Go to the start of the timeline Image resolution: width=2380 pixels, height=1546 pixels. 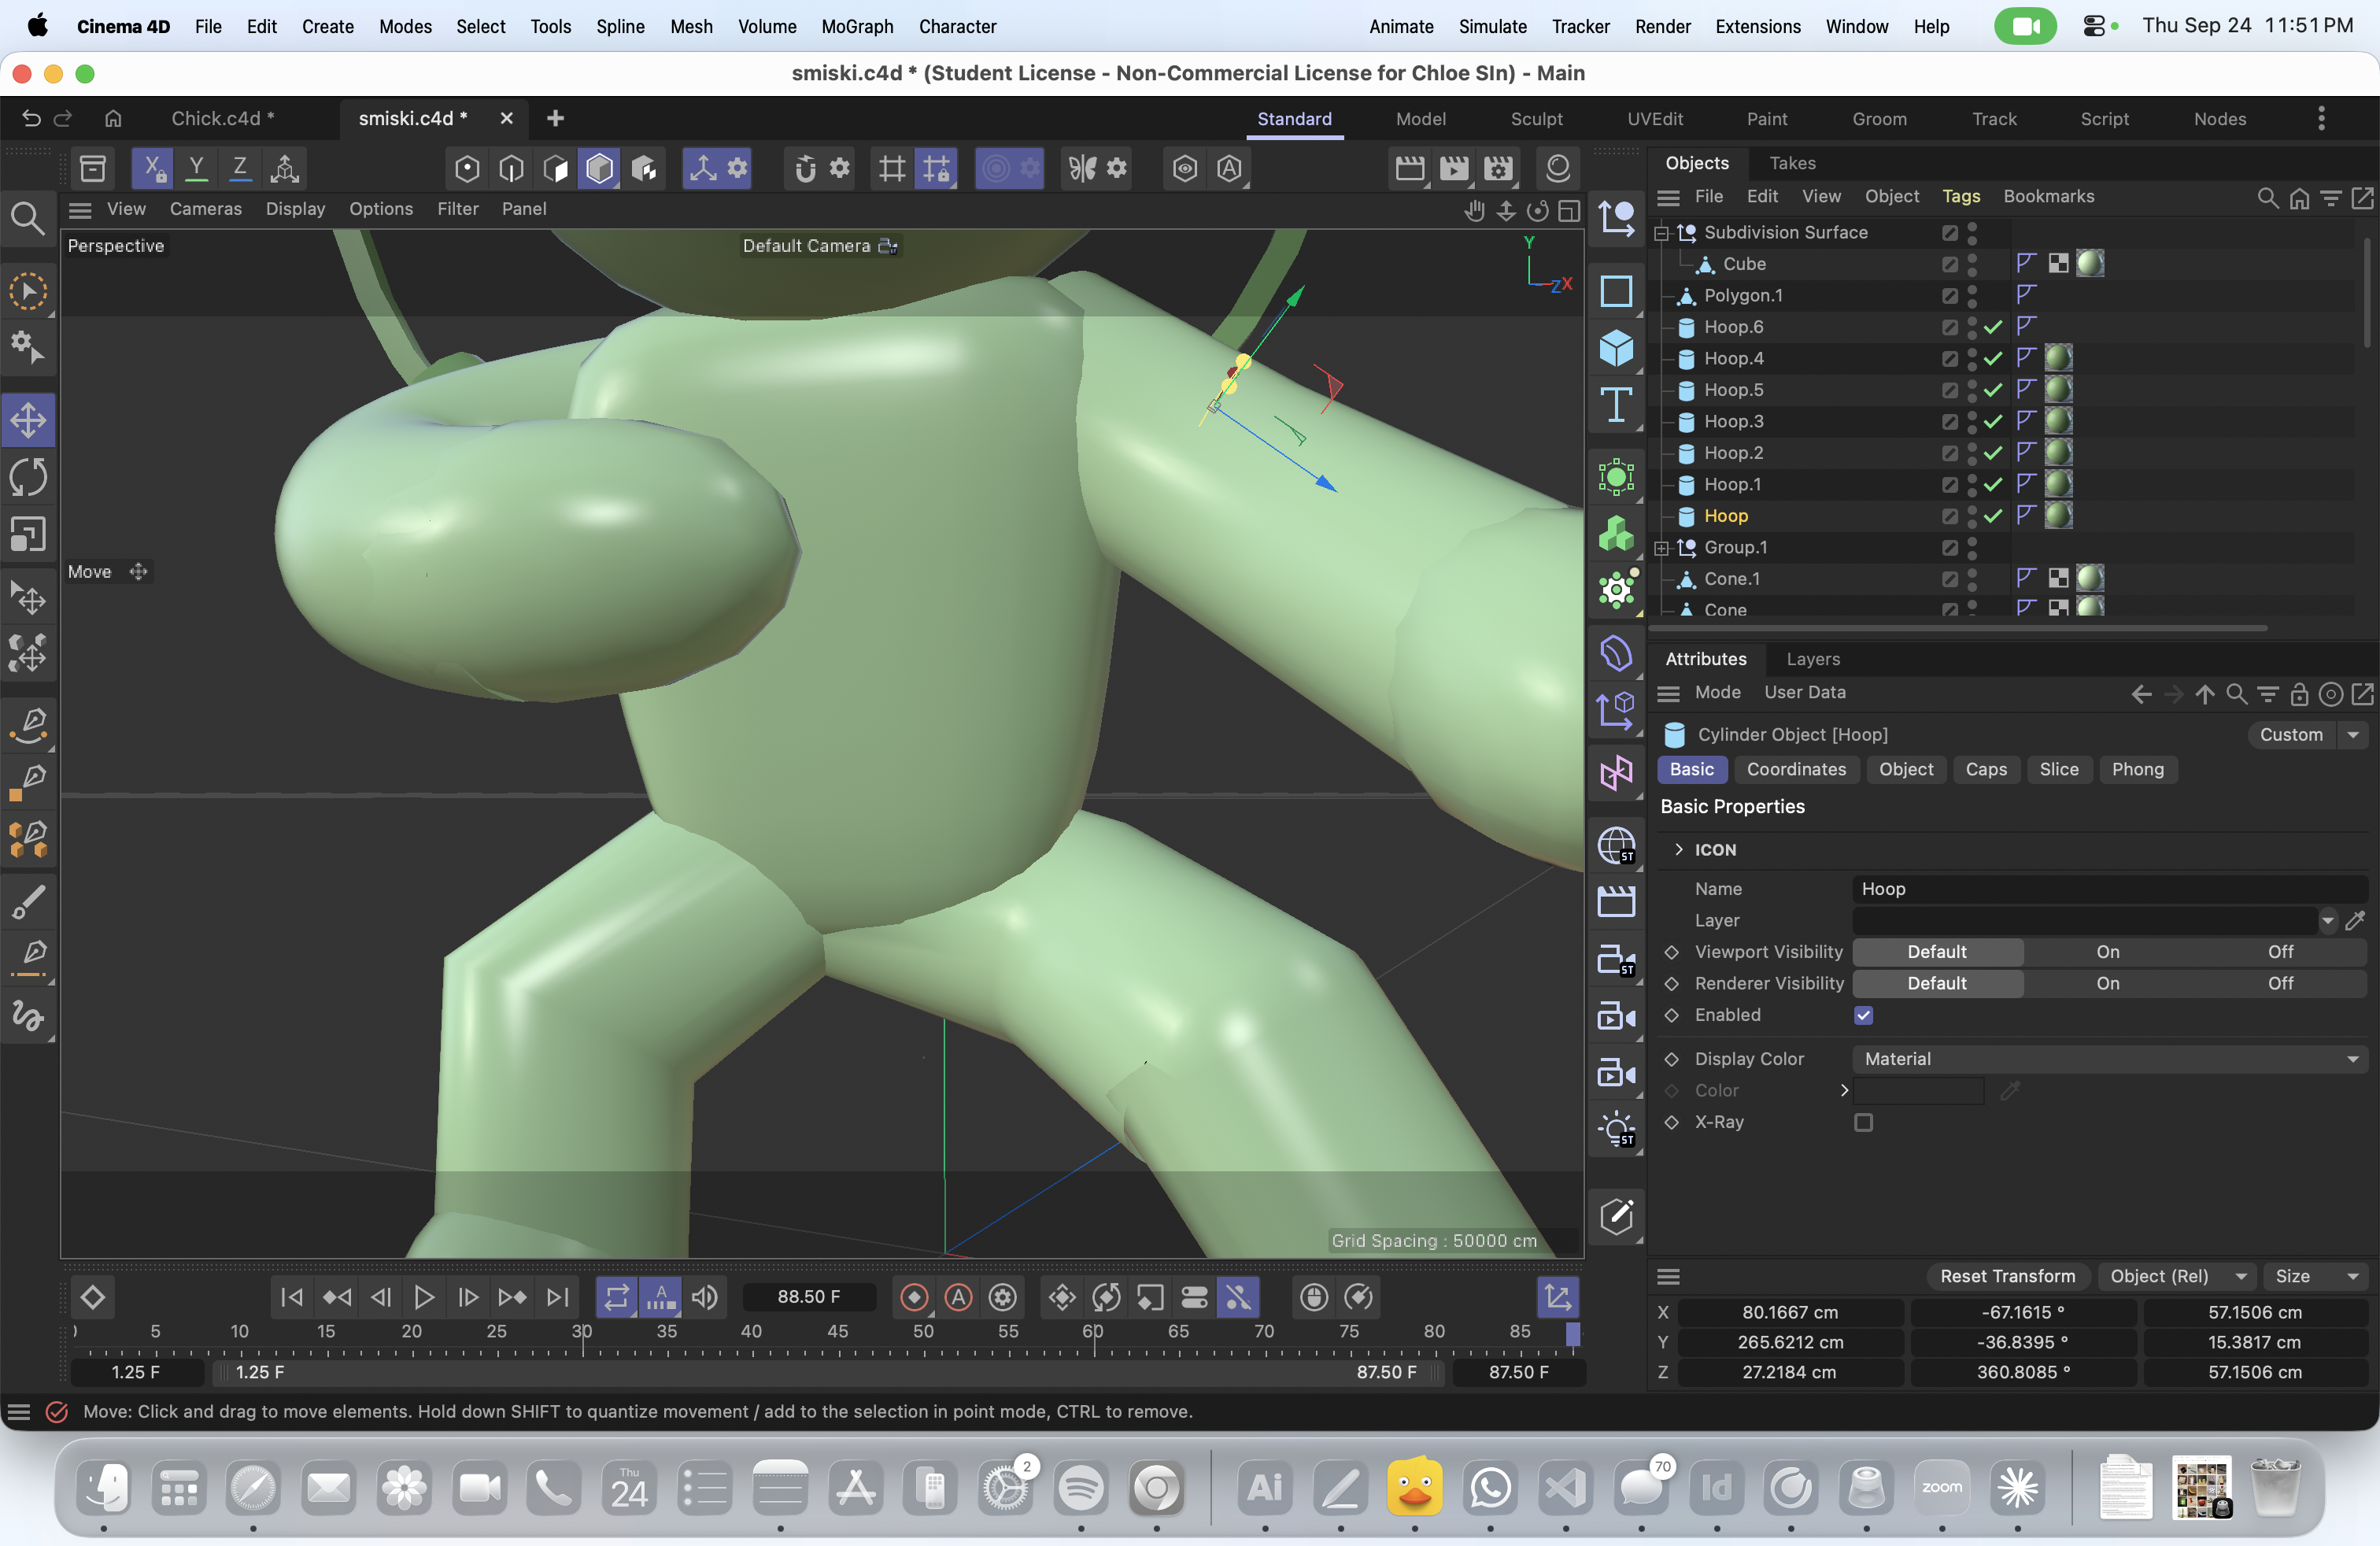pos(292,1297)
